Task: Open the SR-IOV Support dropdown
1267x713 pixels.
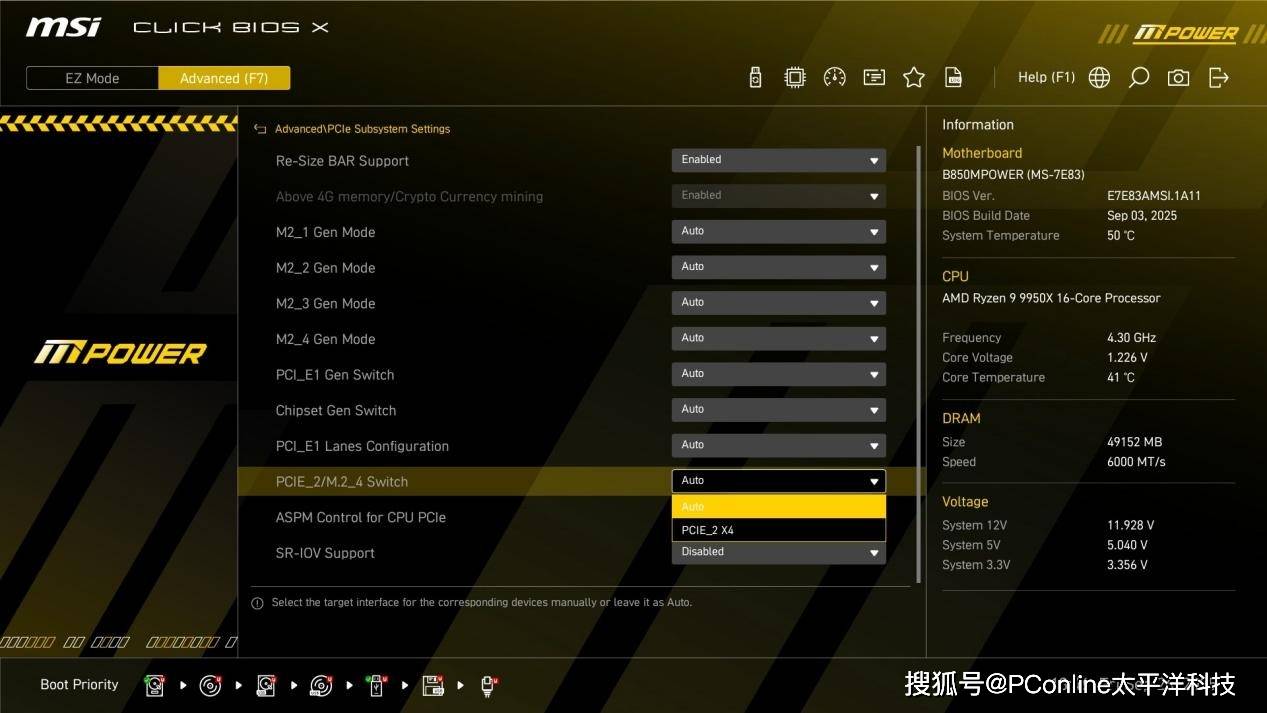Action: point(779,553)
